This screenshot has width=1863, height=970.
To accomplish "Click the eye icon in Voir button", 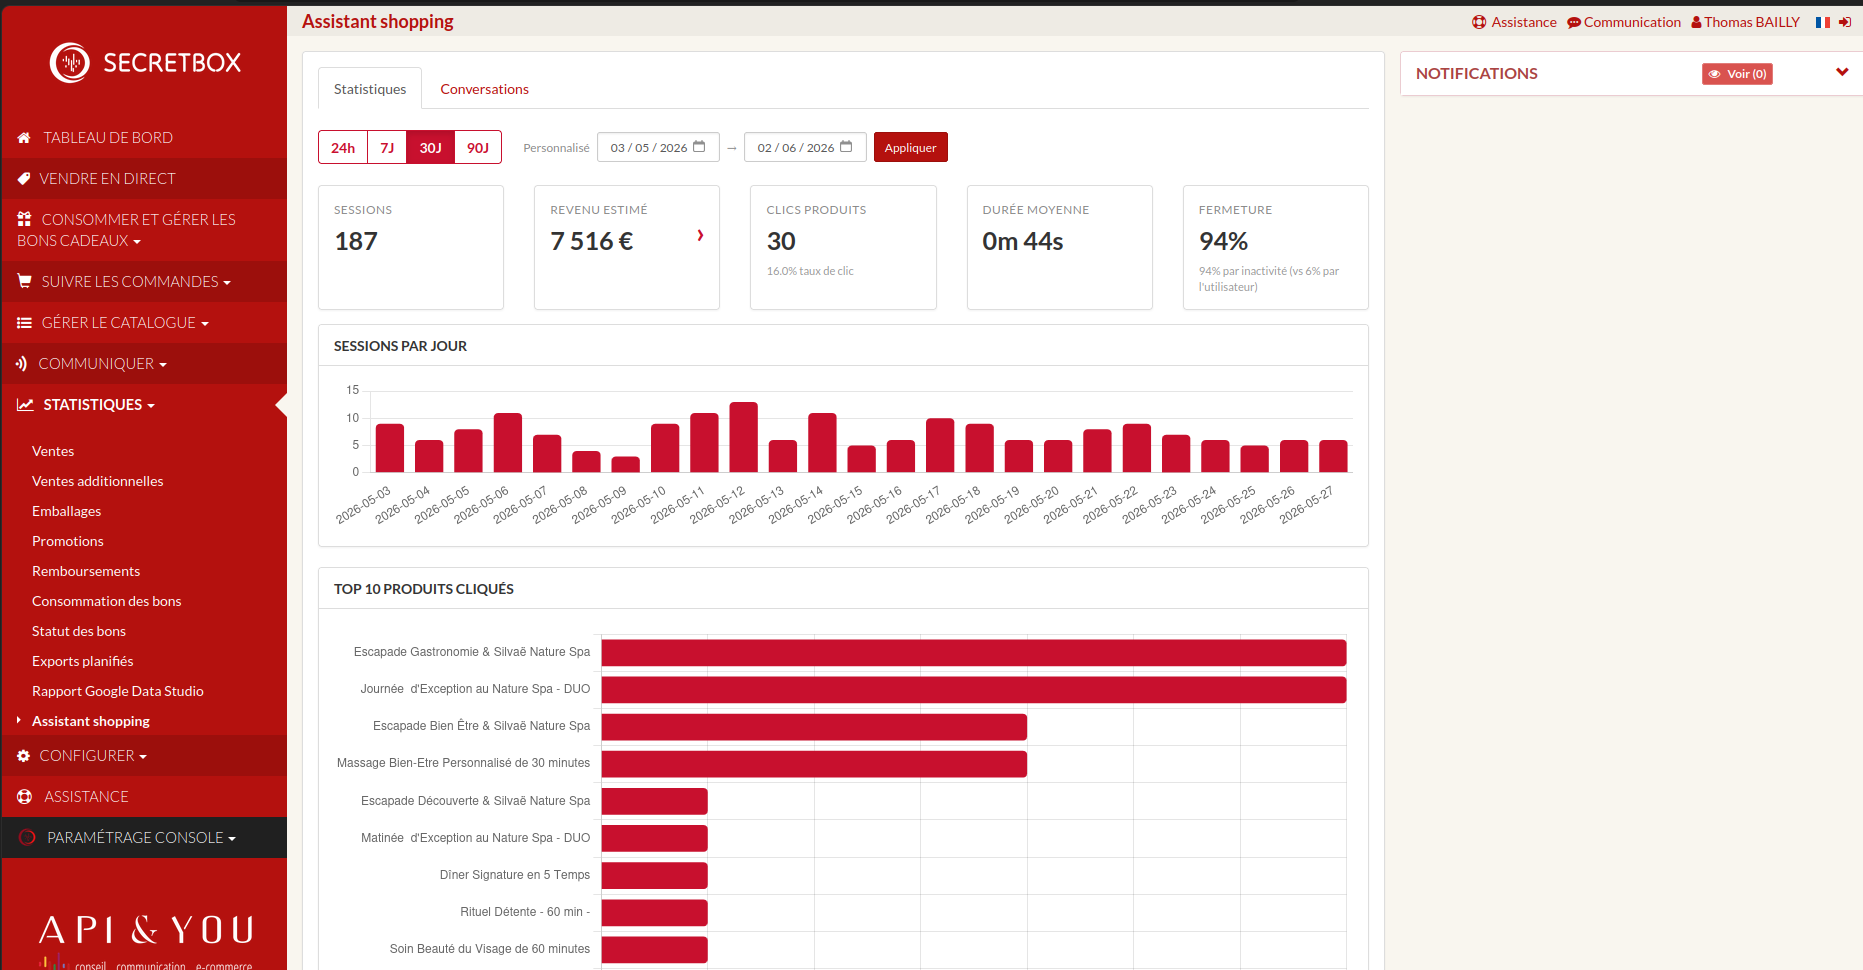I will point(1714,74).
